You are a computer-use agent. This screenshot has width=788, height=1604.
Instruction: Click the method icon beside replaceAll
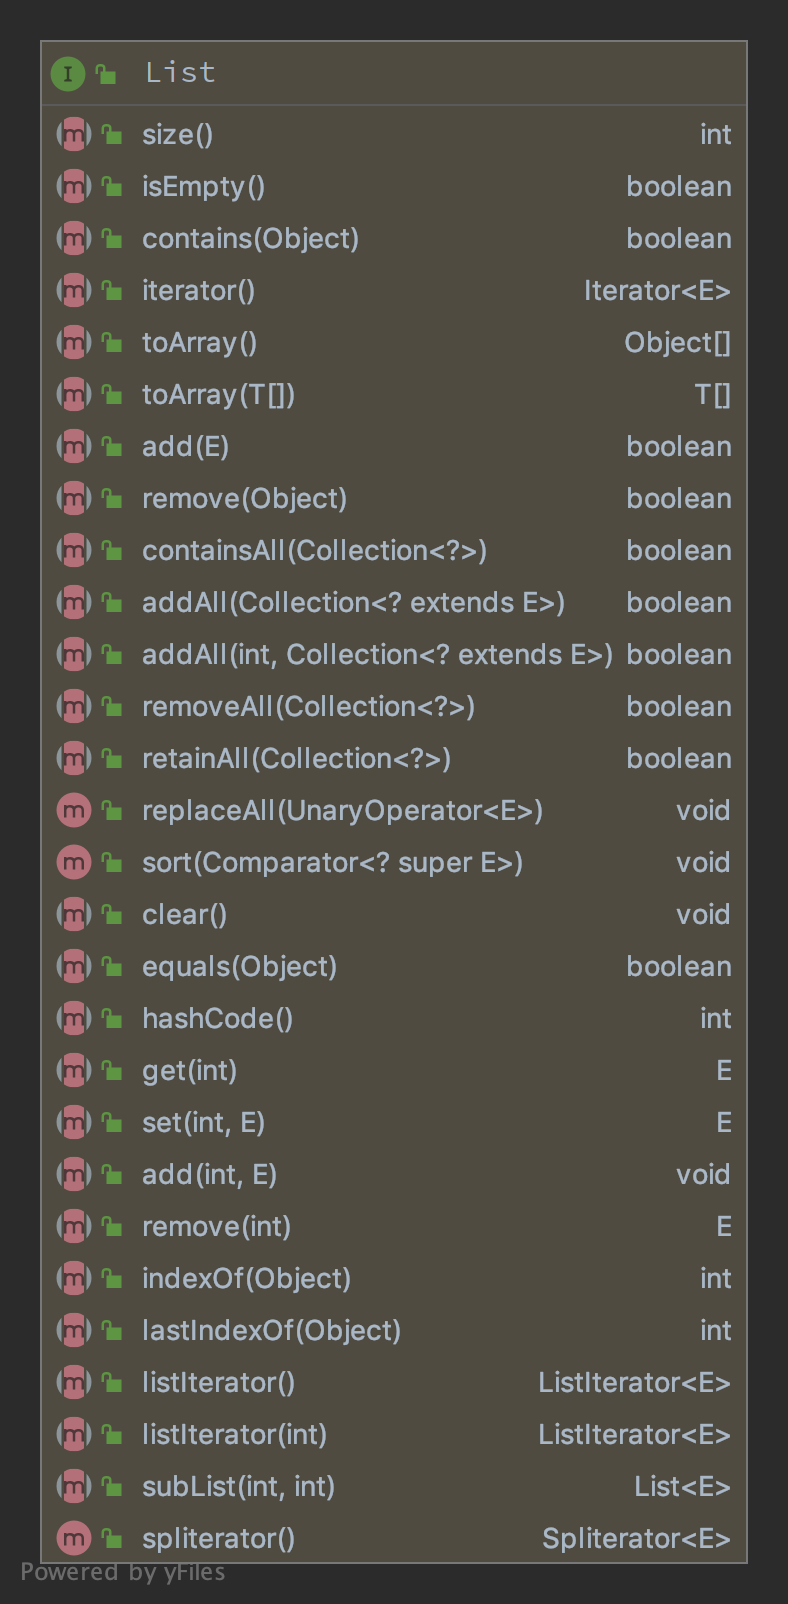pyautogui.click(x=74, y=810)
